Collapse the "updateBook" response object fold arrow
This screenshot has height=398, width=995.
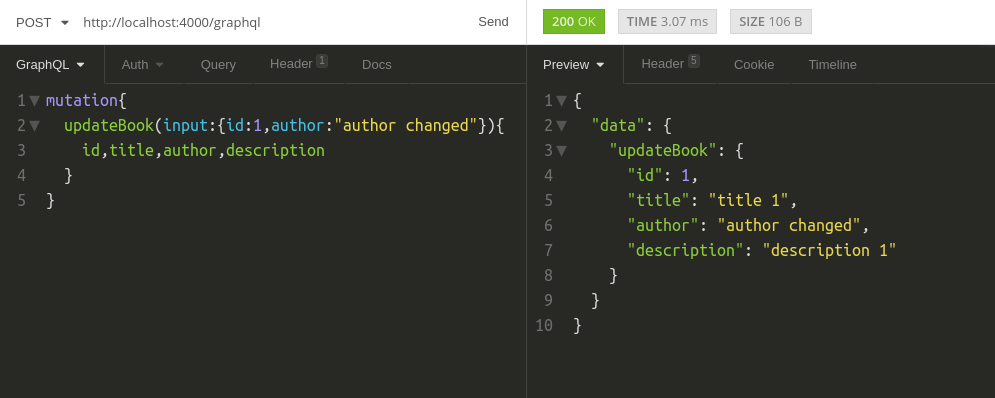click(561, 150)
